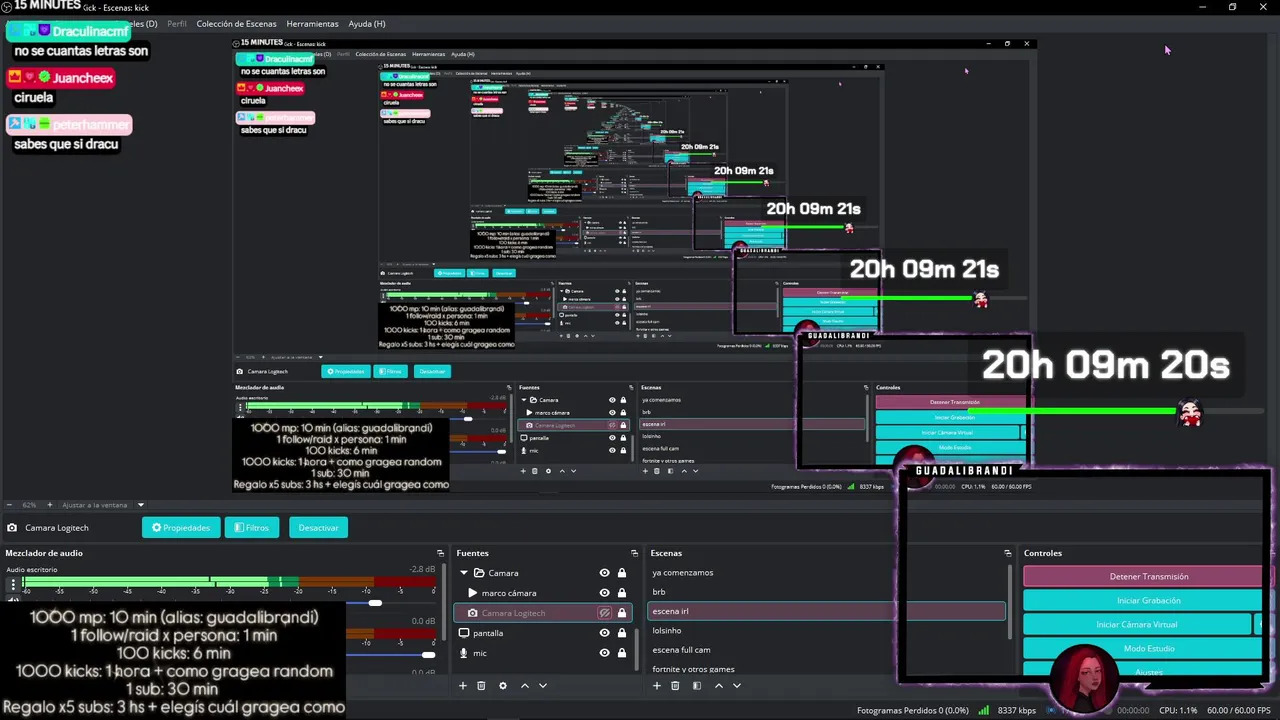
Task: Delete the selected scene with trash icon
Action: 675,686
